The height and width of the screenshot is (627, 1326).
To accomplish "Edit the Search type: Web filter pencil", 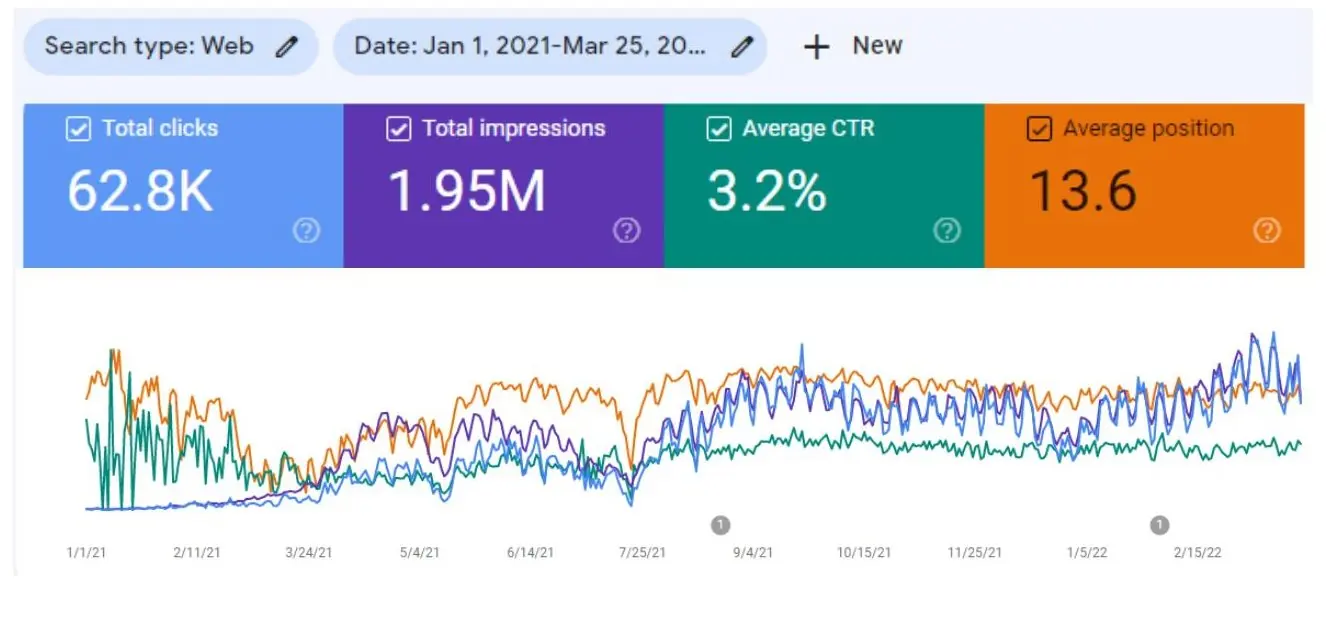I will pos(287,46).
